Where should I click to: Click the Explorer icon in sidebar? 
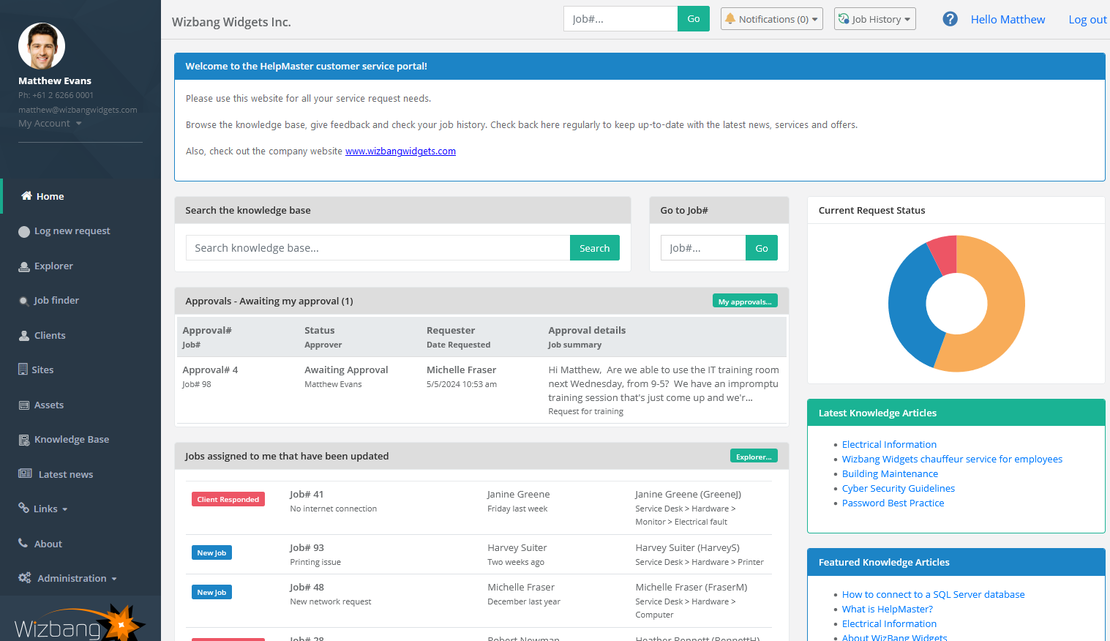(x=24, y=266)
